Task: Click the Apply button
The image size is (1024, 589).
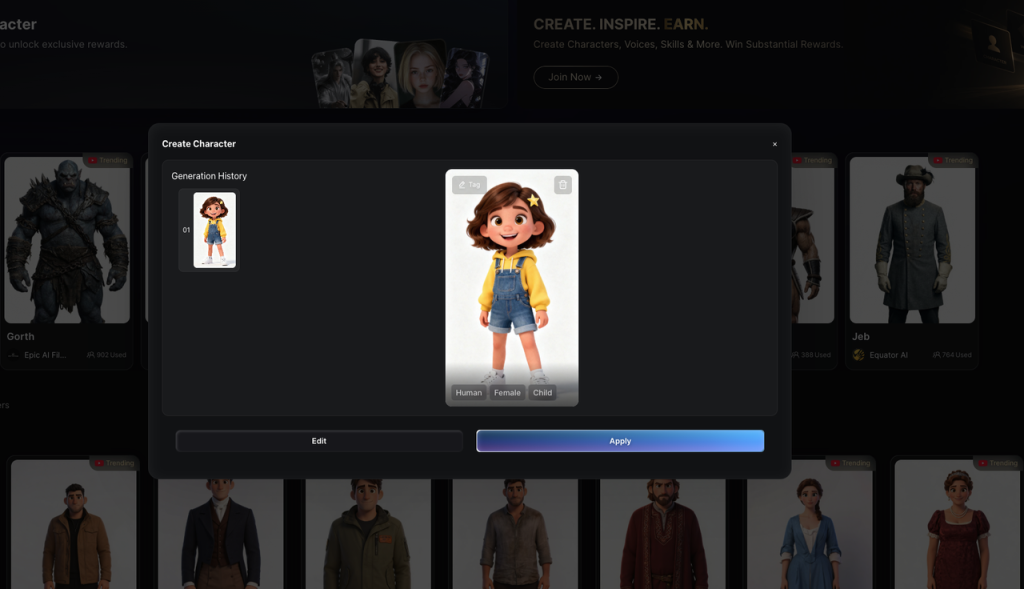Action: [x=620, y=441]
